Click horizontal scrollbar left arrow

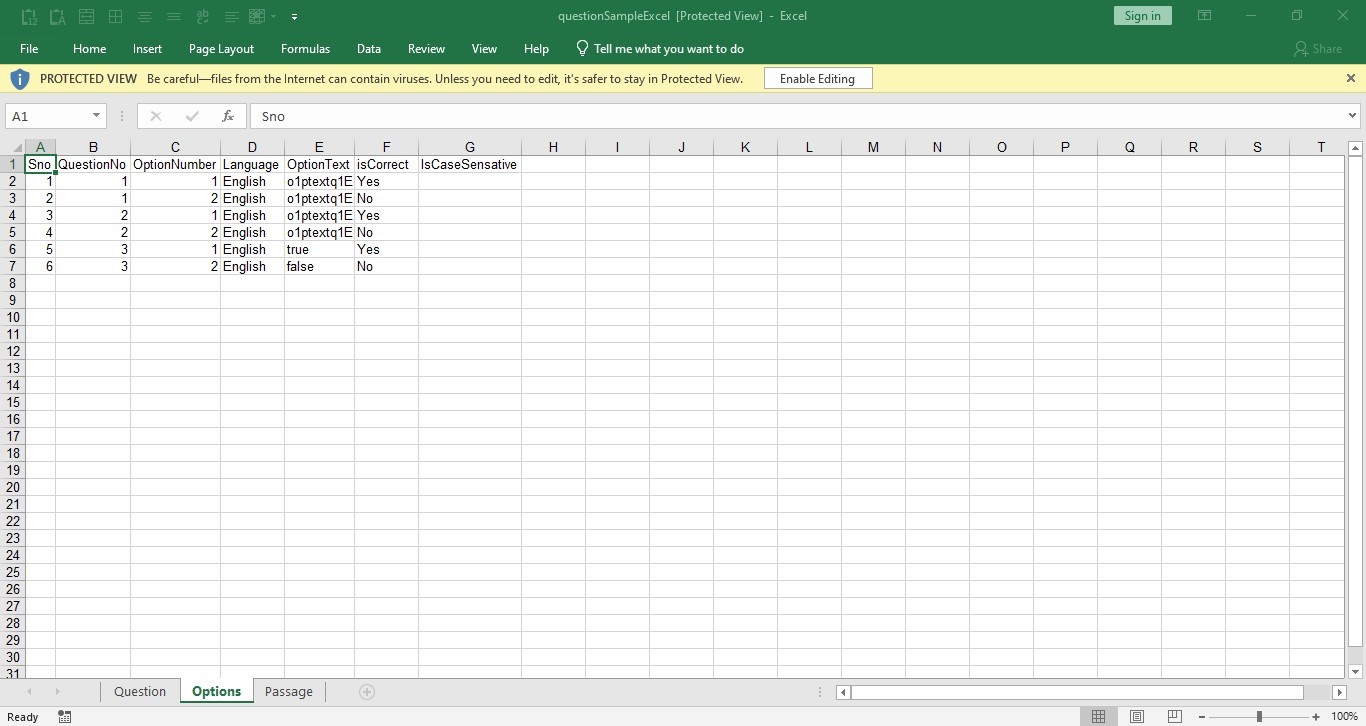844,692
